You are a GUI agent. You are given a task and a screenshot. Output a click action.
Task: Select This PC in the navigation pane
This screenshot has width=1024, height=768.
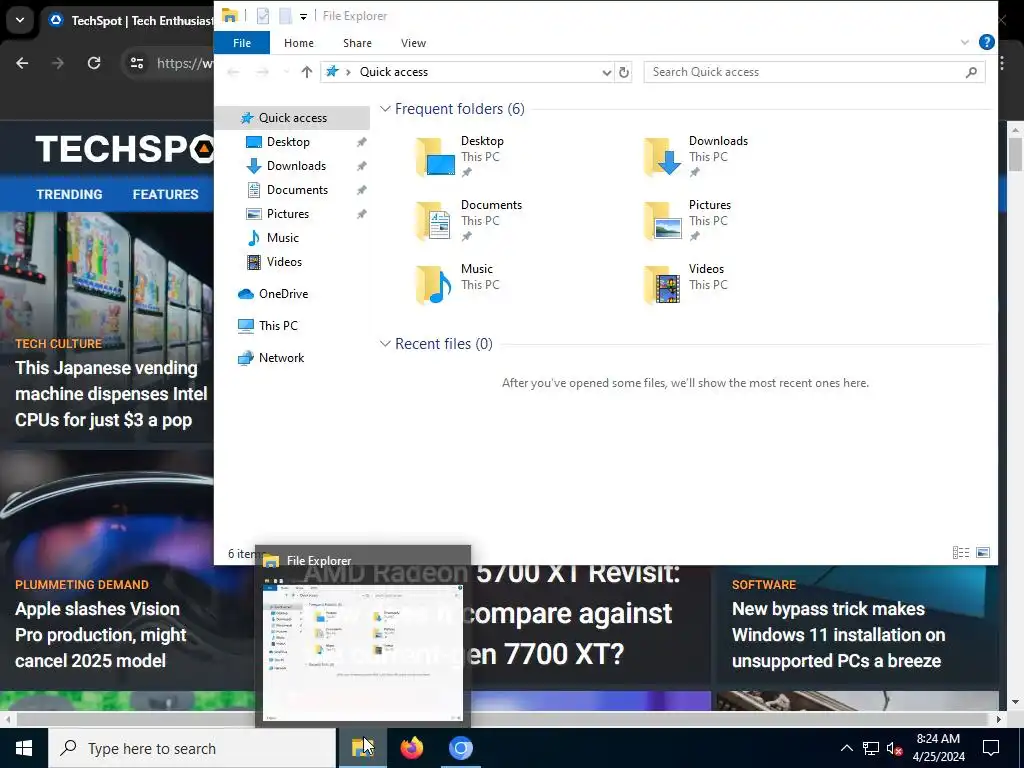(x=278, y=326)
